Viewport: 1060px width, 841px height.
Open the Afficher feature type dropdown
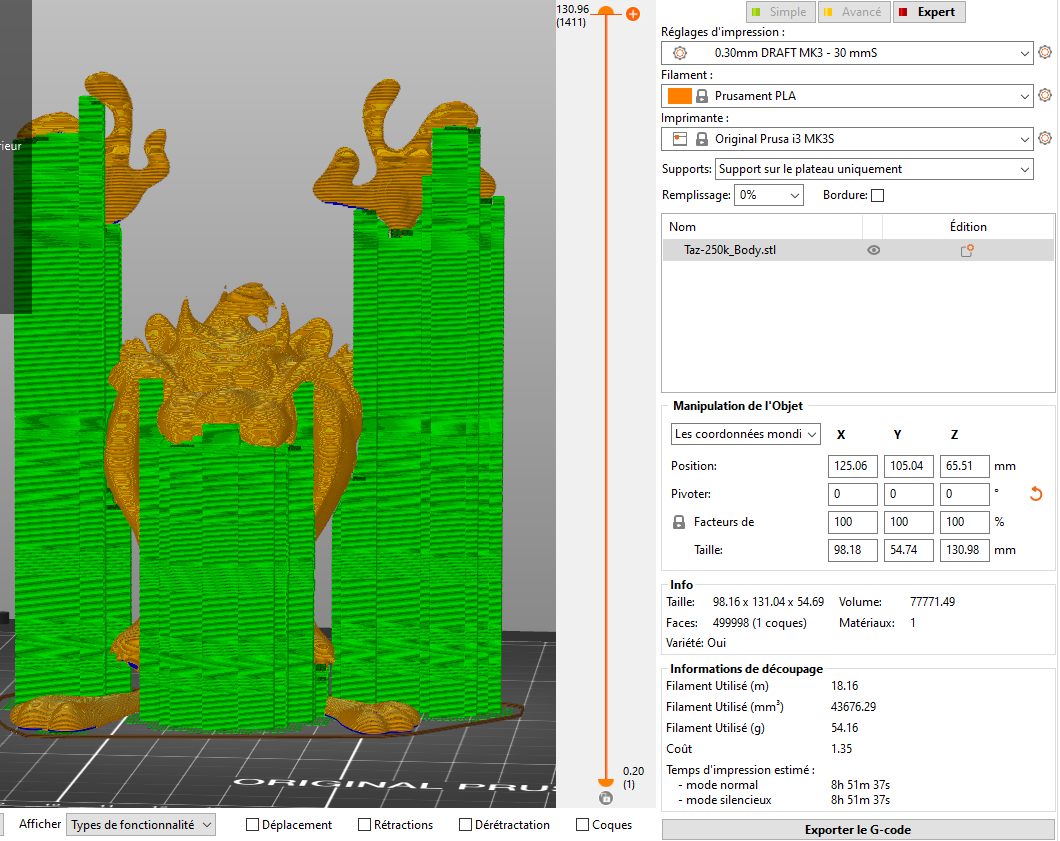coord(141,825)
